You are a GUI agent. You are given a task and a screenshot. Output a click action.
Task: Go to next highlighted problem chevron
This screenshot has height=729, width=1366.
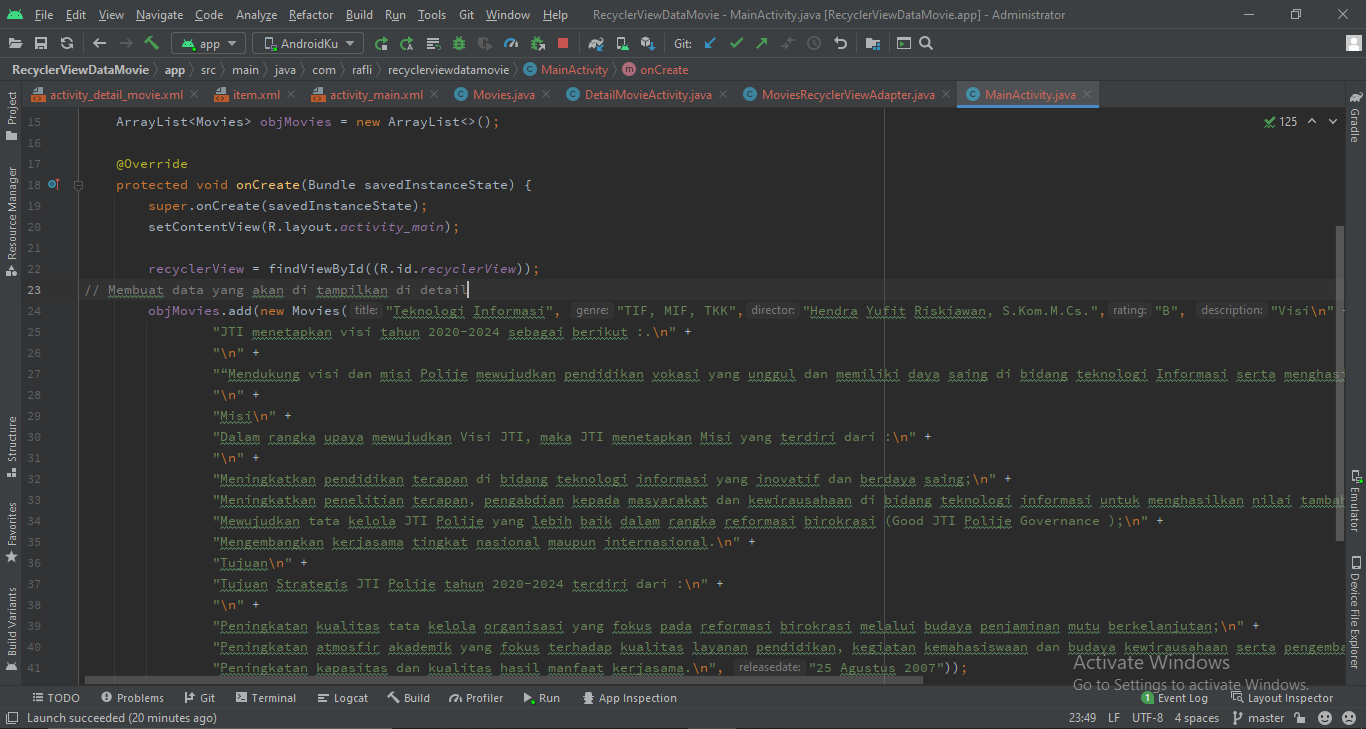(x=1332, y=121)
